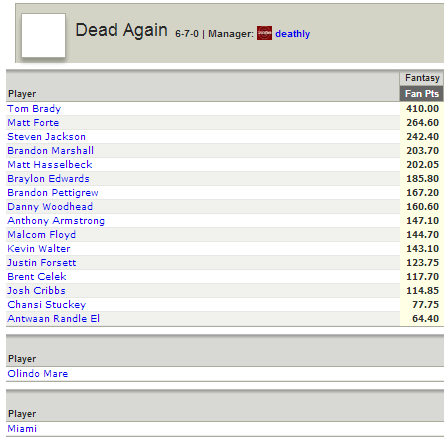Viewport: 444px width, 437px height.
Task: Click the Miami defense link
Action: 22,429
